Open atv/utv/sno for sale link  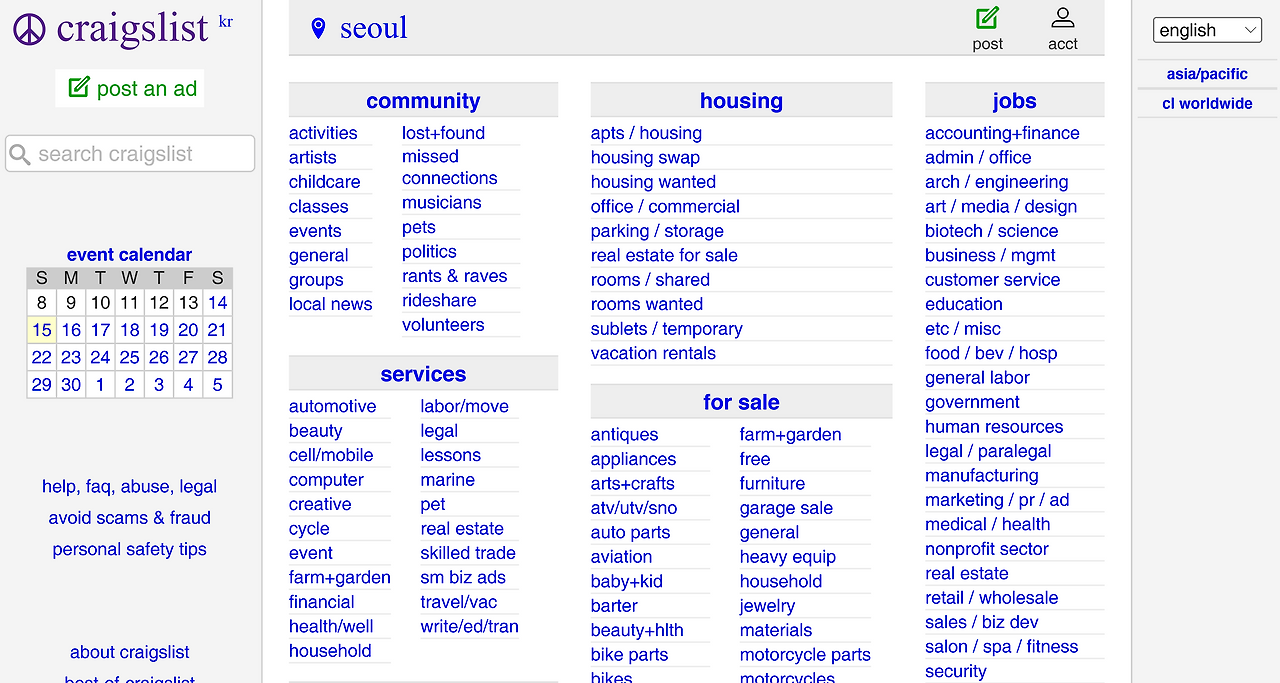pos(633,508)
